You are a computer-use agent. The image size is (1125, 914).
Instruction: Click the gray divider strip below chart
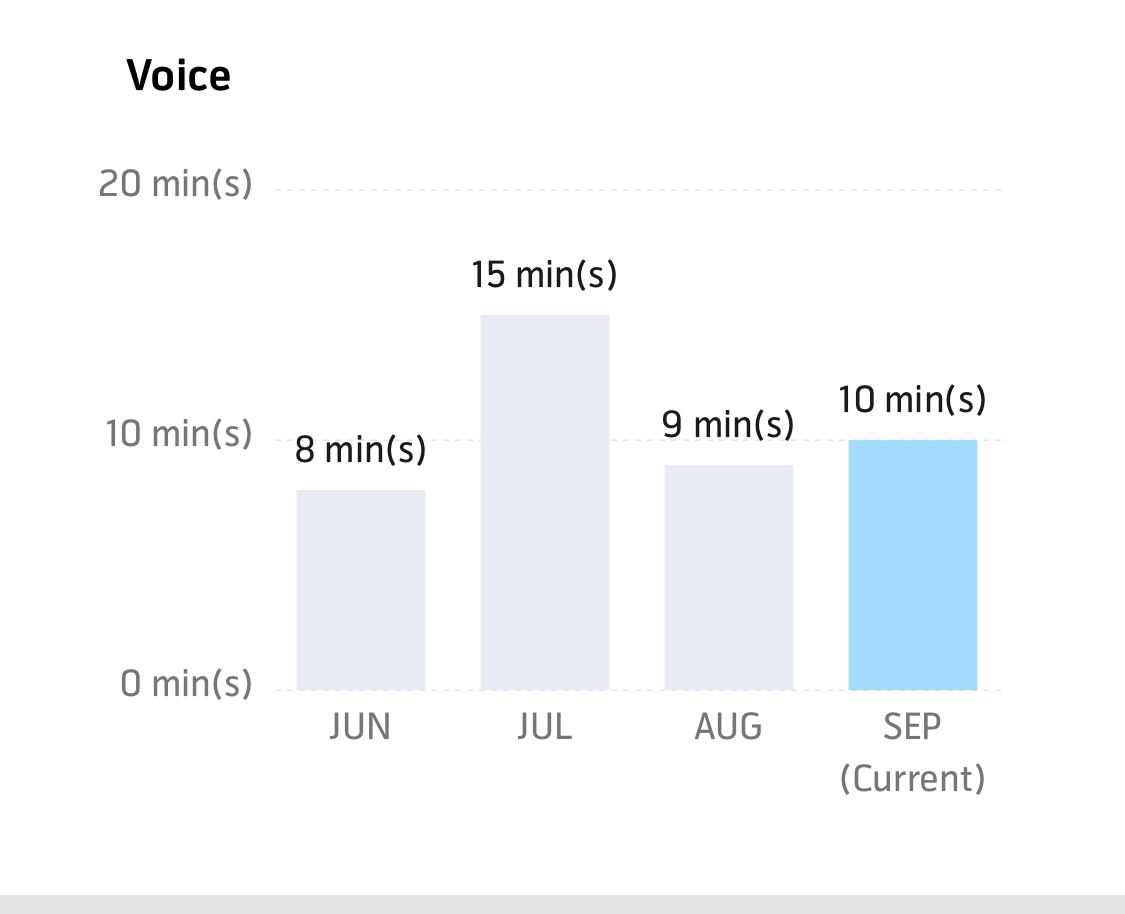pyautogui.click(x=562, y=904)
